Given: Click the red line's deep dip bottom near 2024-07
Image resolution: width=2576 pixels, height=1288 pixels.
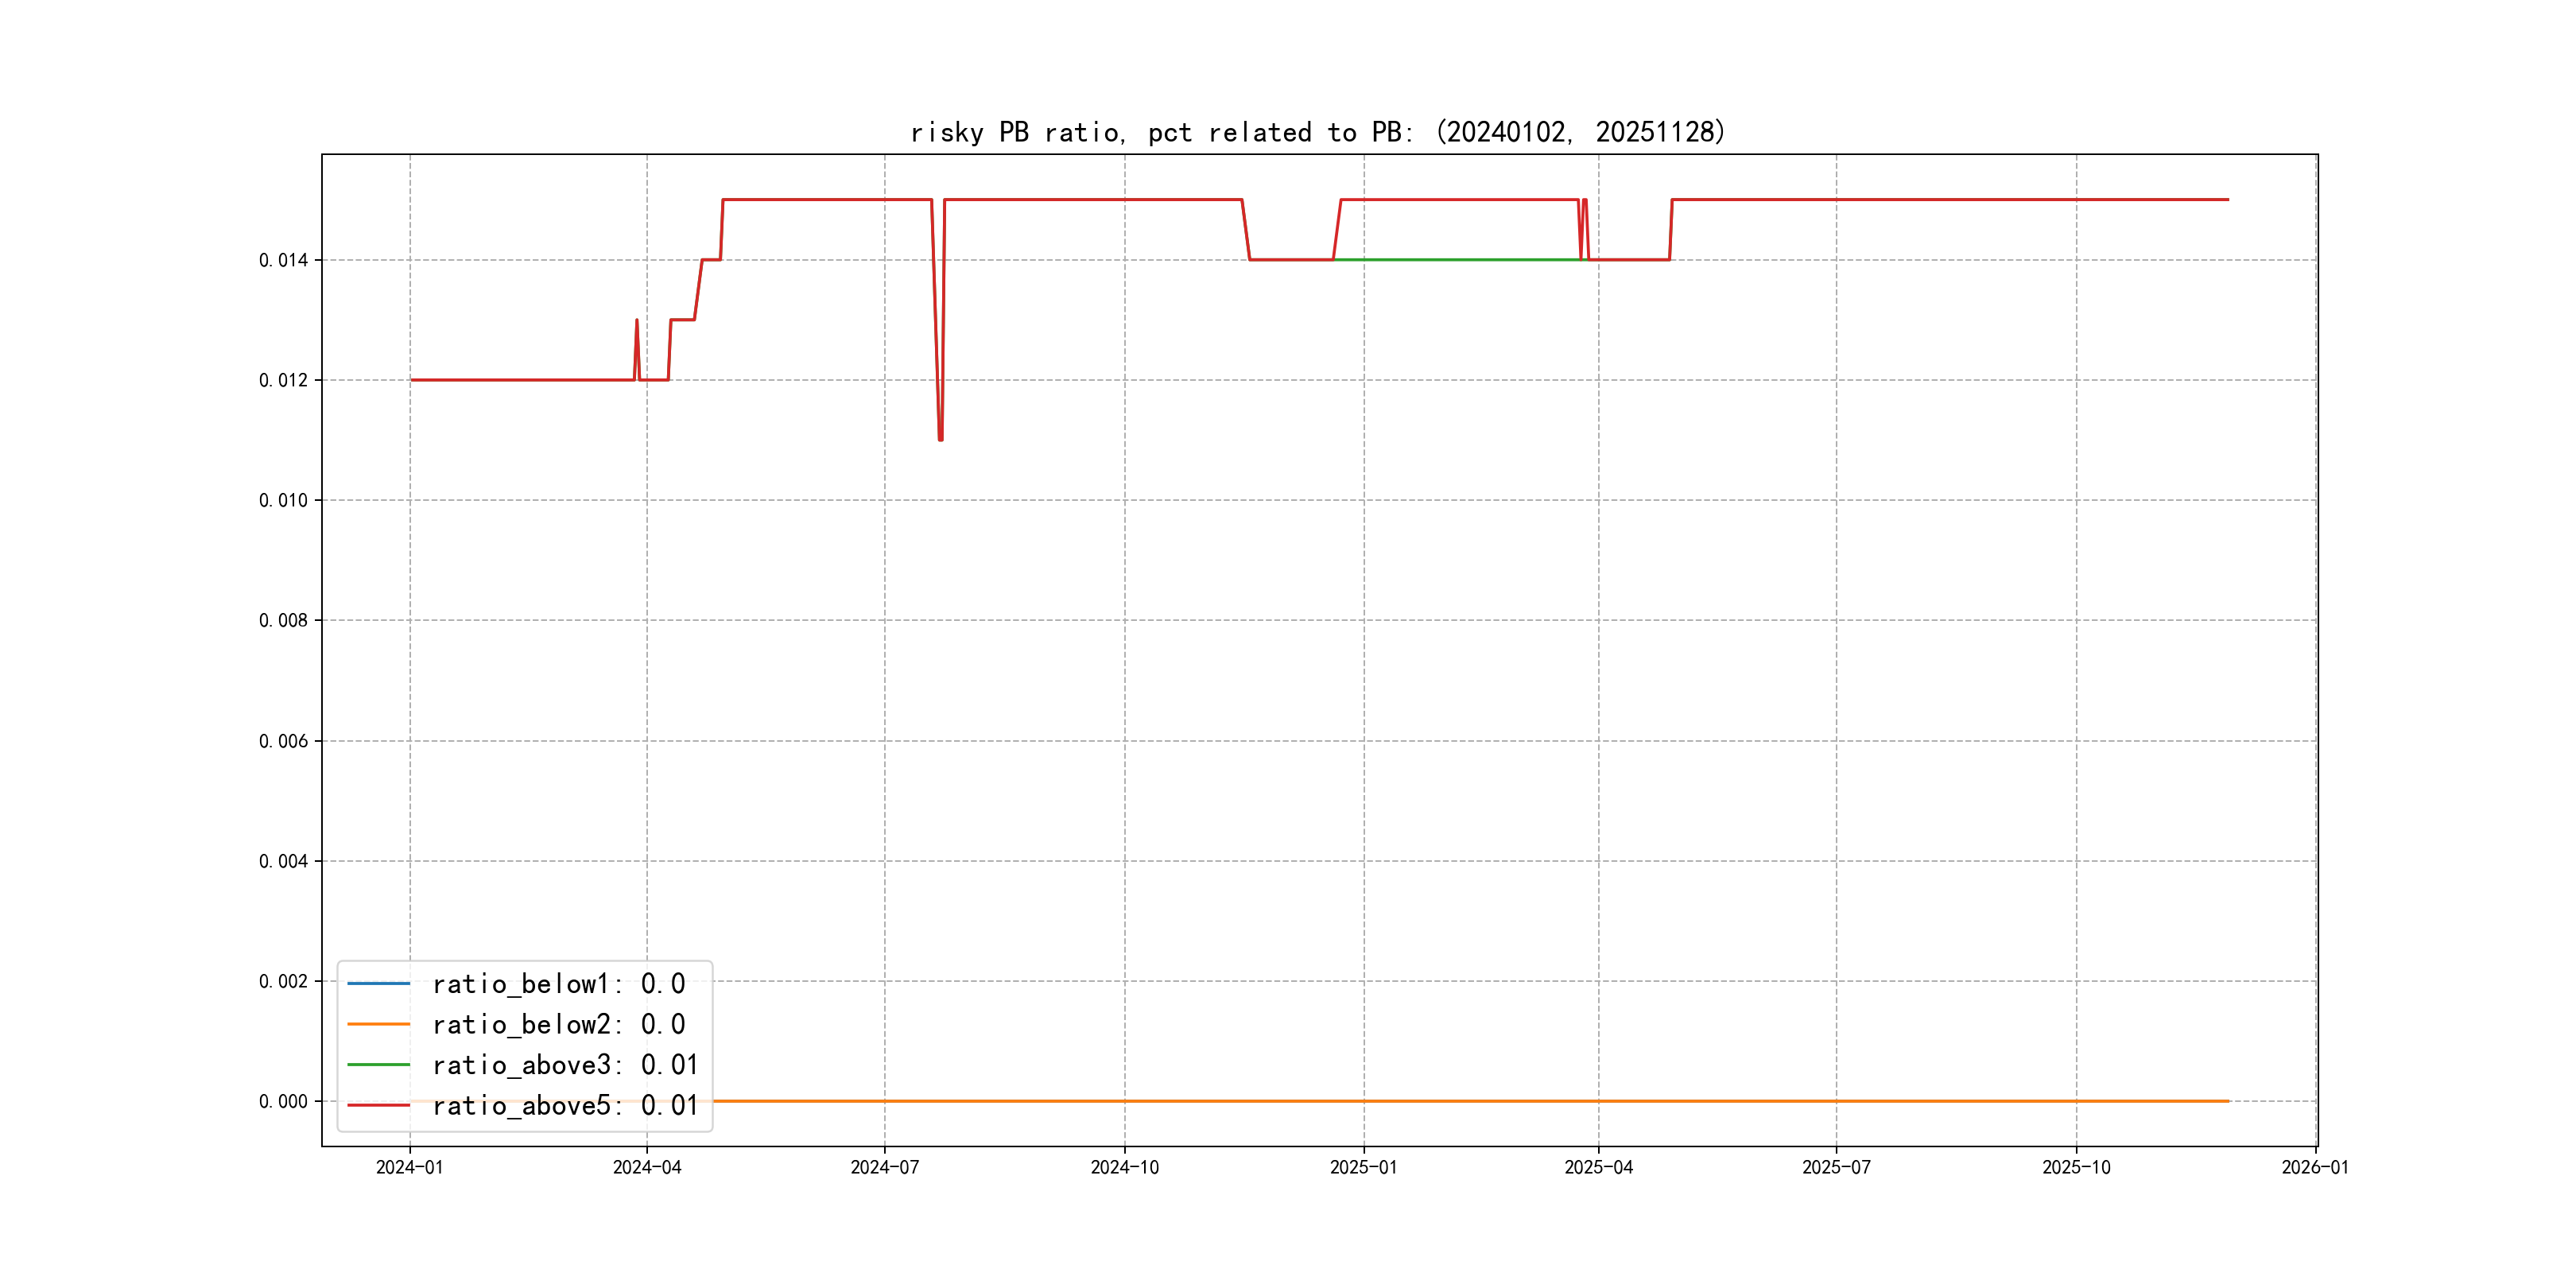Looking at the screenshot, I should [x=940, y=438].
